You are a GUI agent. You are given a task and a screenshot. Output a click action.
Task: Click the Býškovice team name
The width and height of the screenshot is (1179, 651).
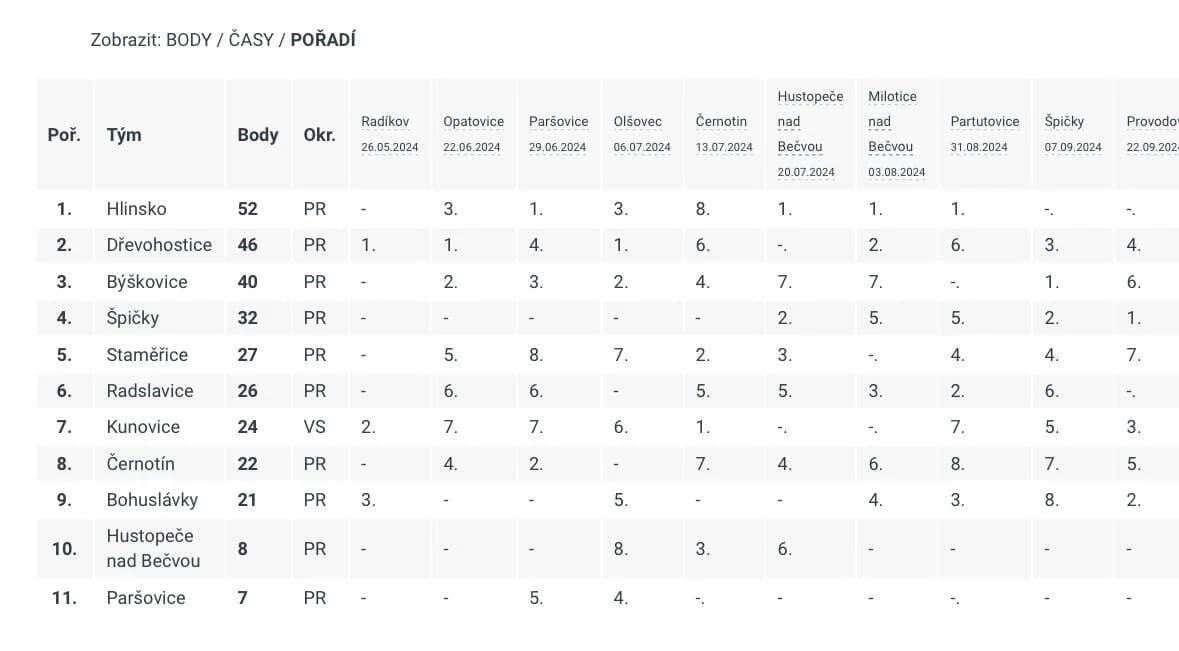pos(146,282)
